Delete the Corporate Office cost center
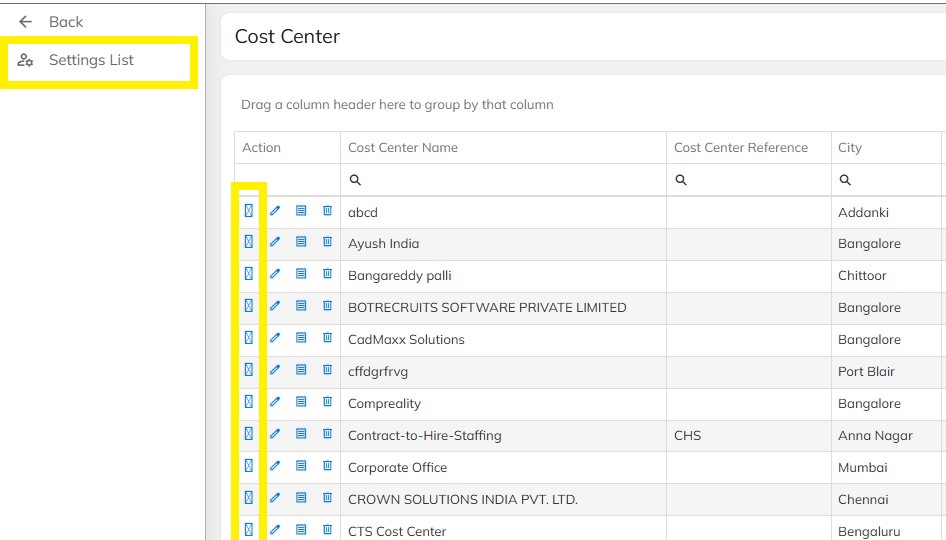This screenshot has height=540, width=946. coord(327,467)
